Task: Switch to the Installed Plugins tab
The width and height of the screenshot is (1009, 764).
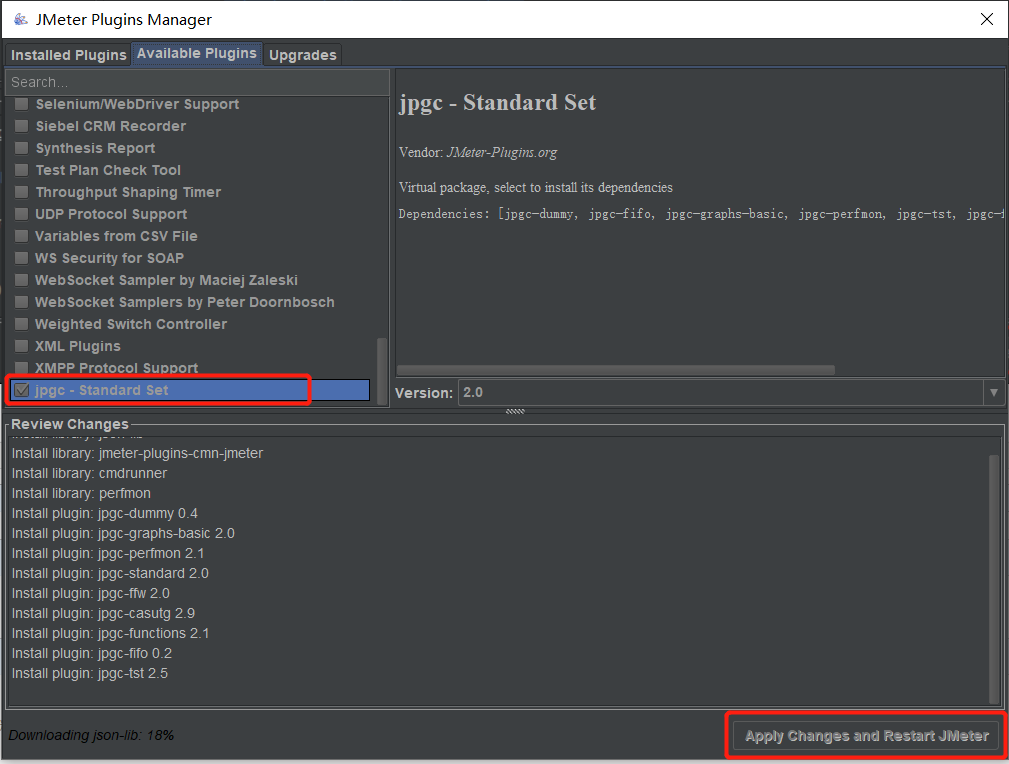Action: (68, 55)
